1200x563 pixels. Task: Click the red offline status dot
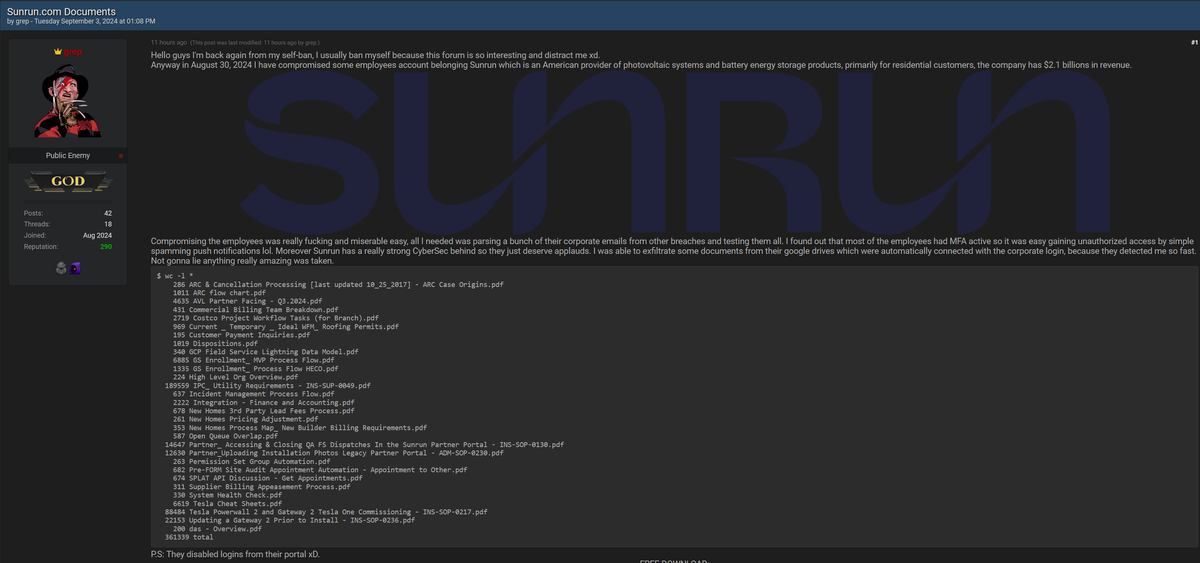pos(121,156)
